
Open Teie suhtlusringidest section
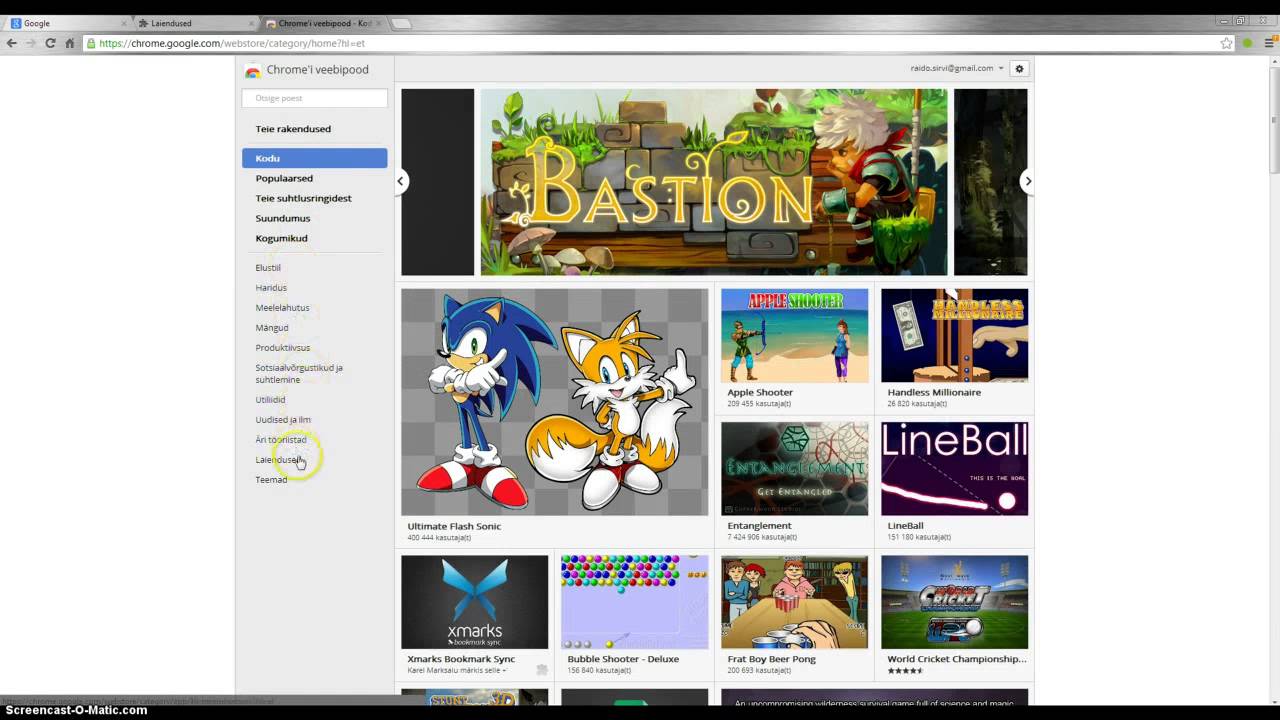303,198
